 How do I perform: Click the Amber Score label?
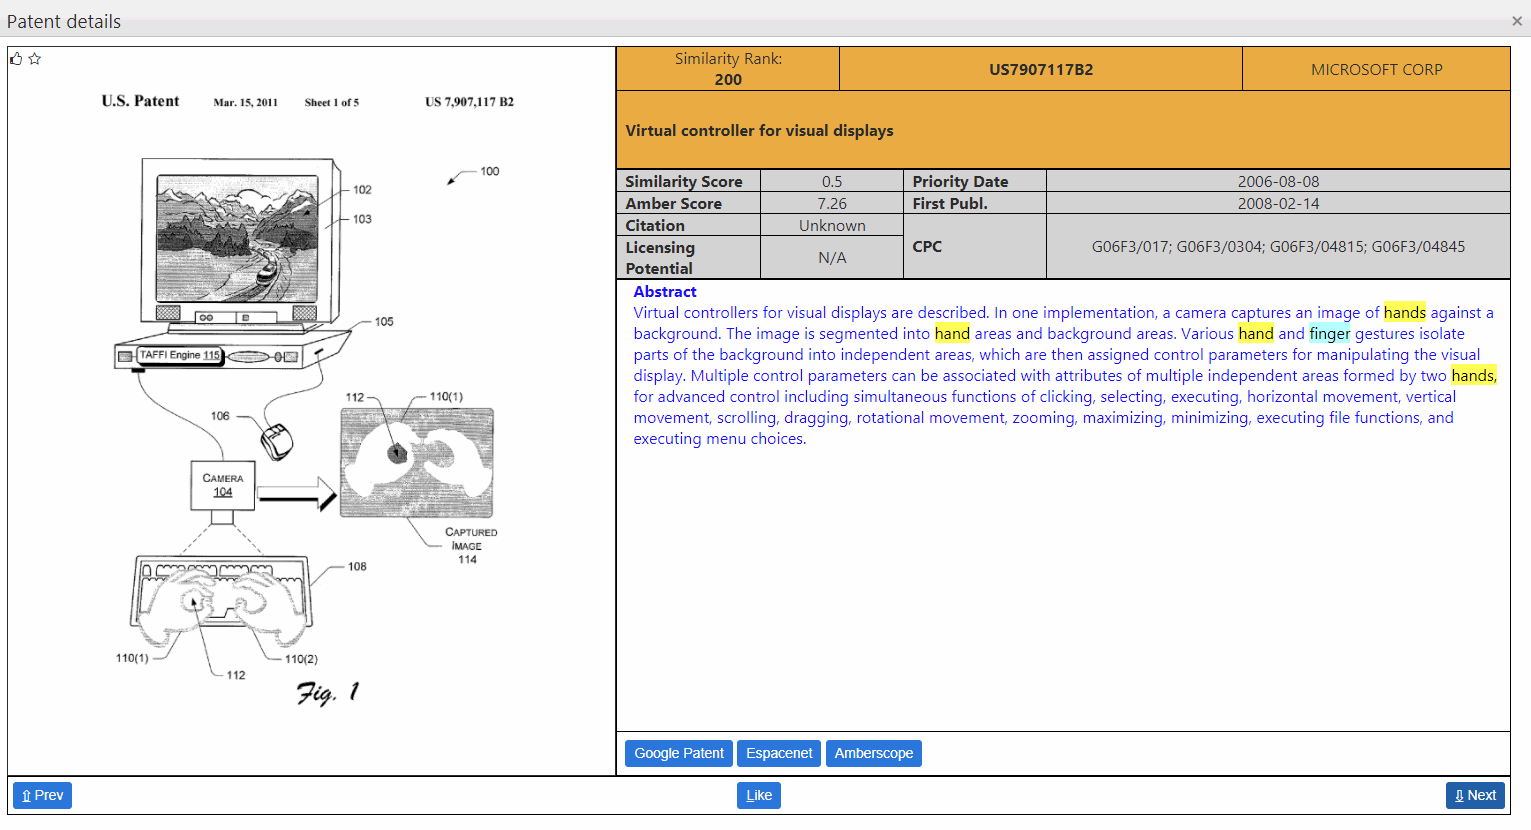click(674, 203)
